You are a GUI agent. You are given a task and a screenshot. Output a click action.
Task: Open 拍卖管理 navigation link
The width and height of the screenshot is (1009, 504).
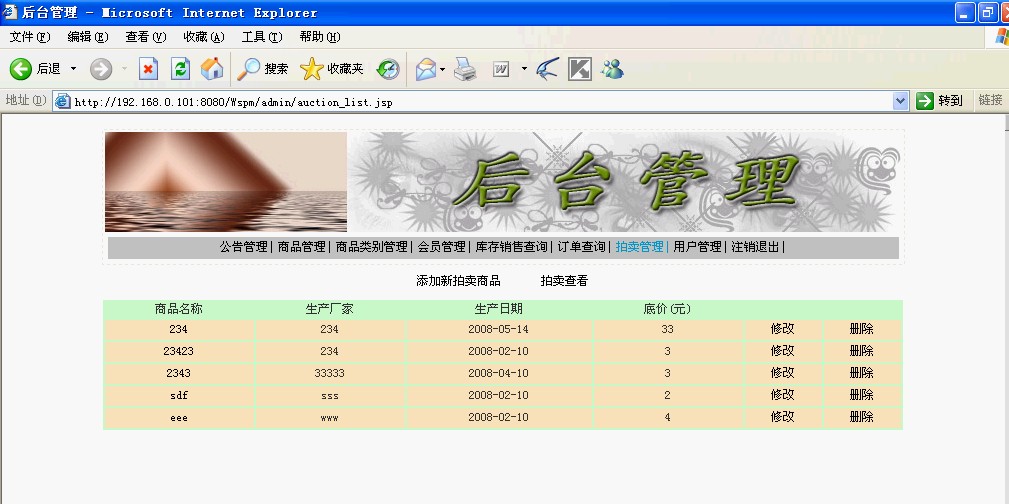639,247
